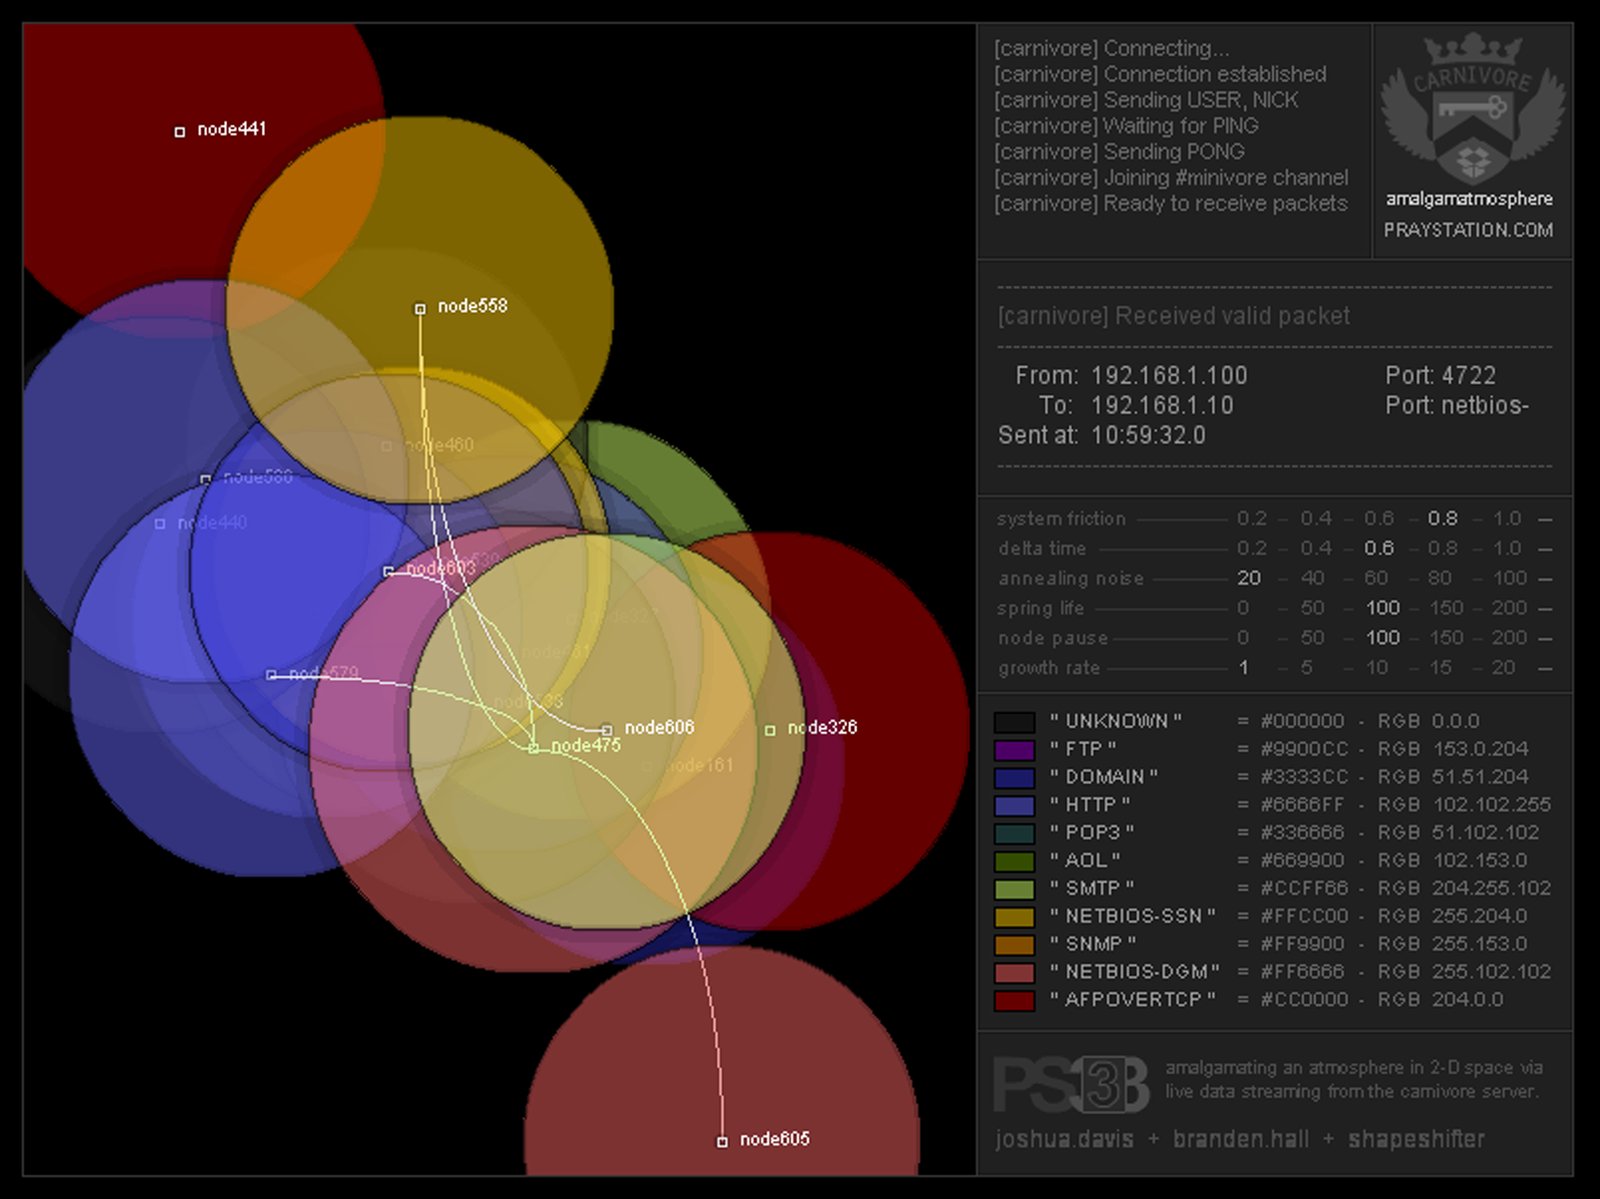The height and width of the screenshot is (1199, 1600).
Task: Click the AOL green color swatch
Action: pyautogui.click(x=1014, y=861)
